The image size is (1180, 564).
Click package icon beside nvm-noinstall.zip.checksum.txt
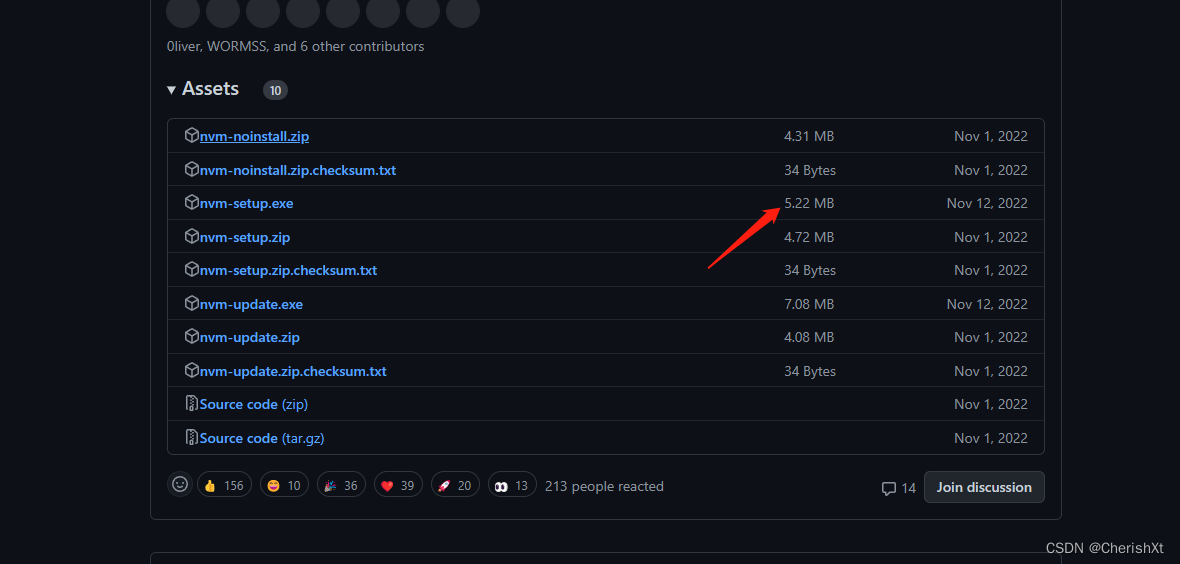pos(191,169)
